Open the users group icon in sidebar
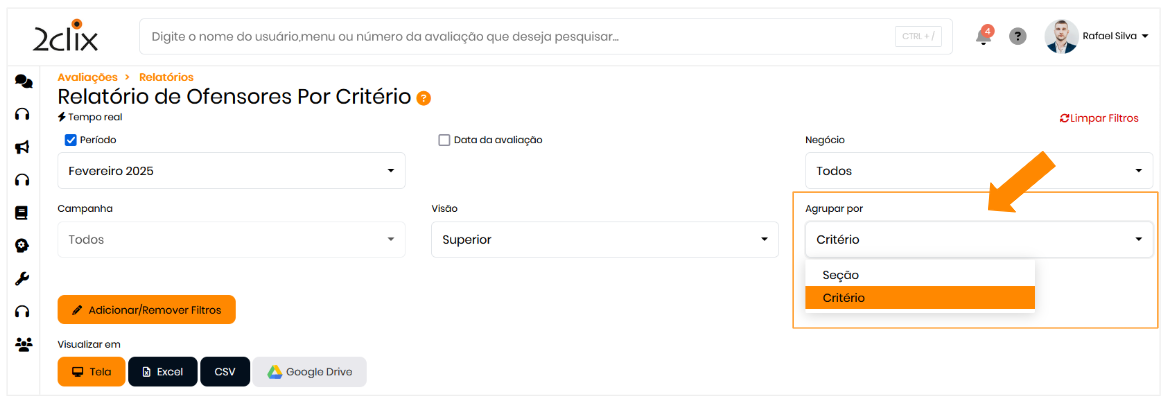The width and height of the screenshot is (1171, 403). pos(22,344)
